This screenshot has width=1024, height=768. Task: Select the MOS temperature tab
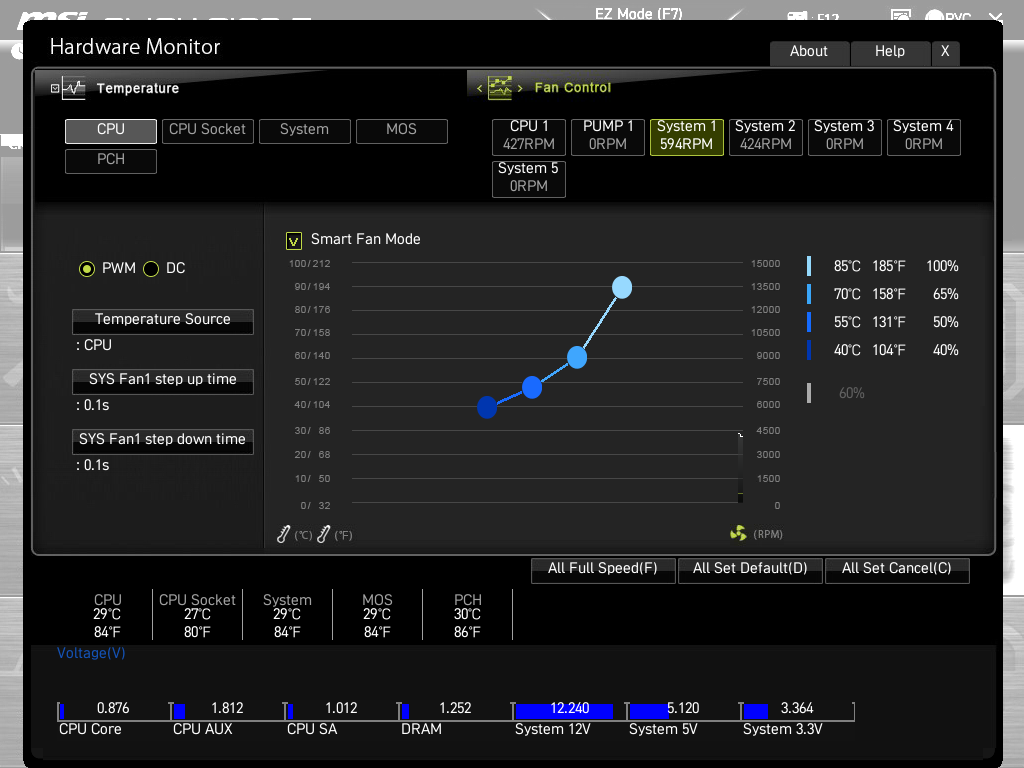pyautogui.click(x=402, y=131)
